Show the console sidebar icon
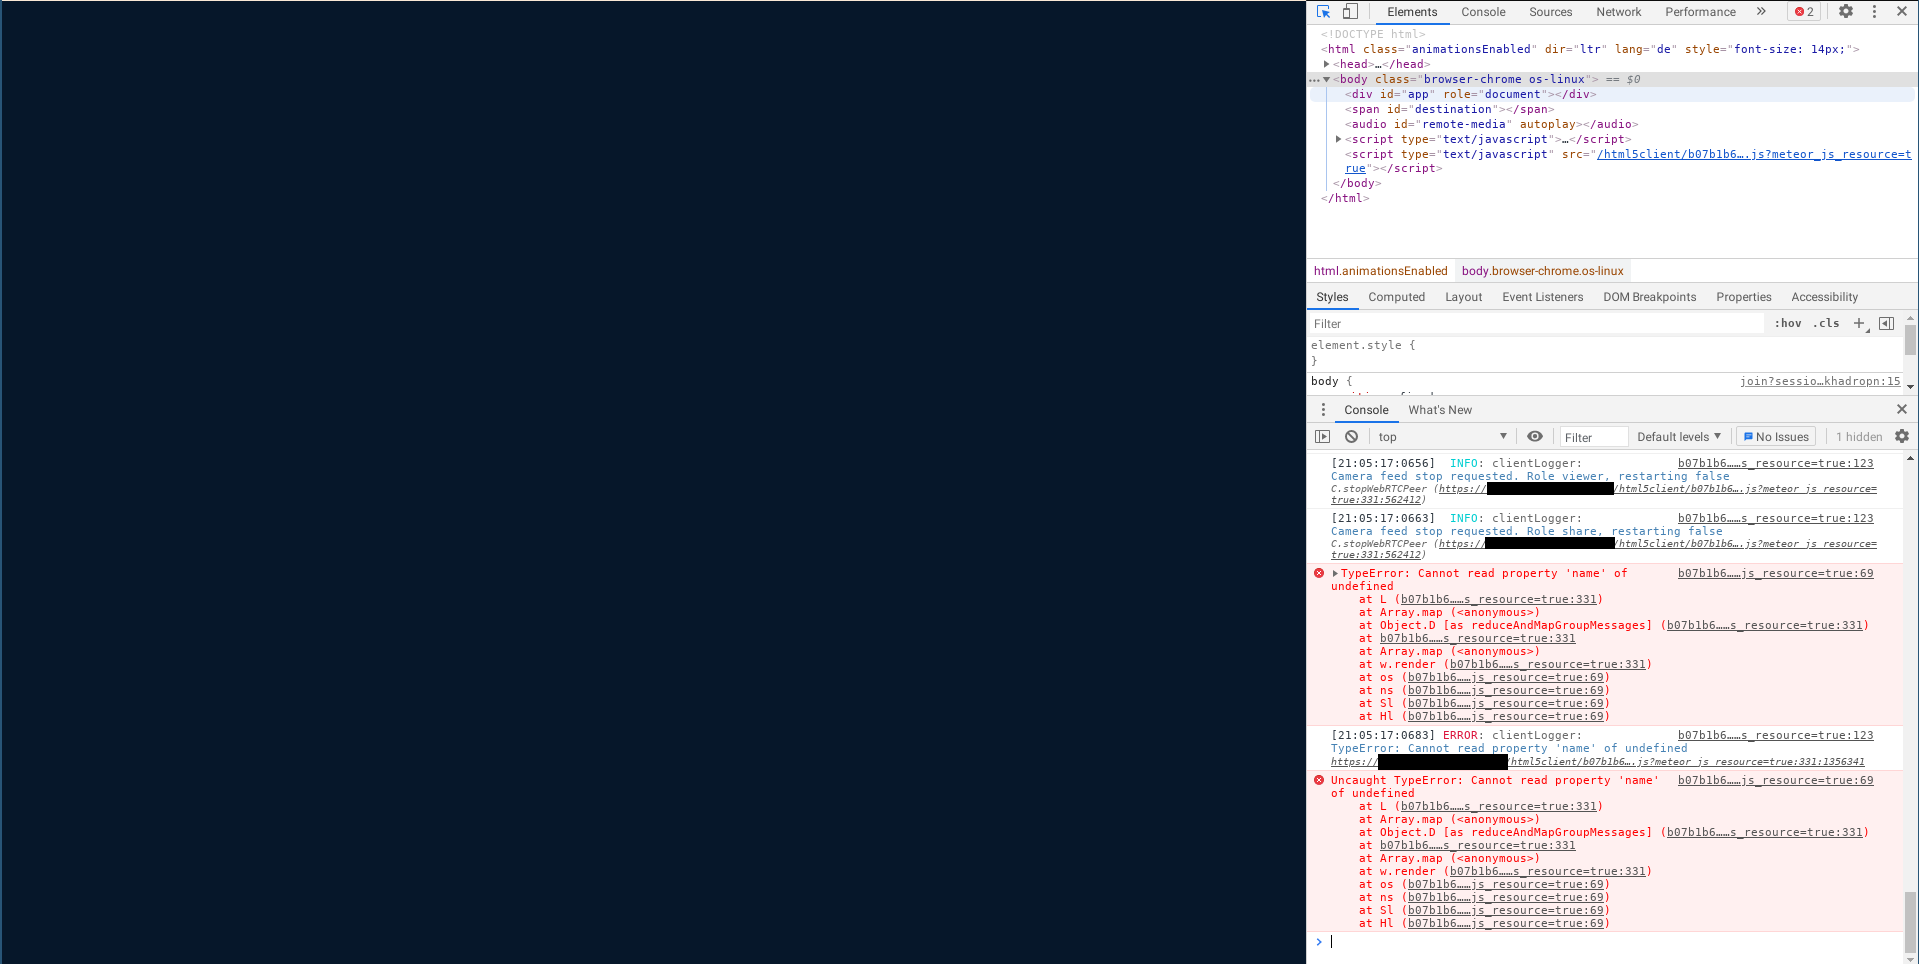1919x964 pixels. [1322, 436]
